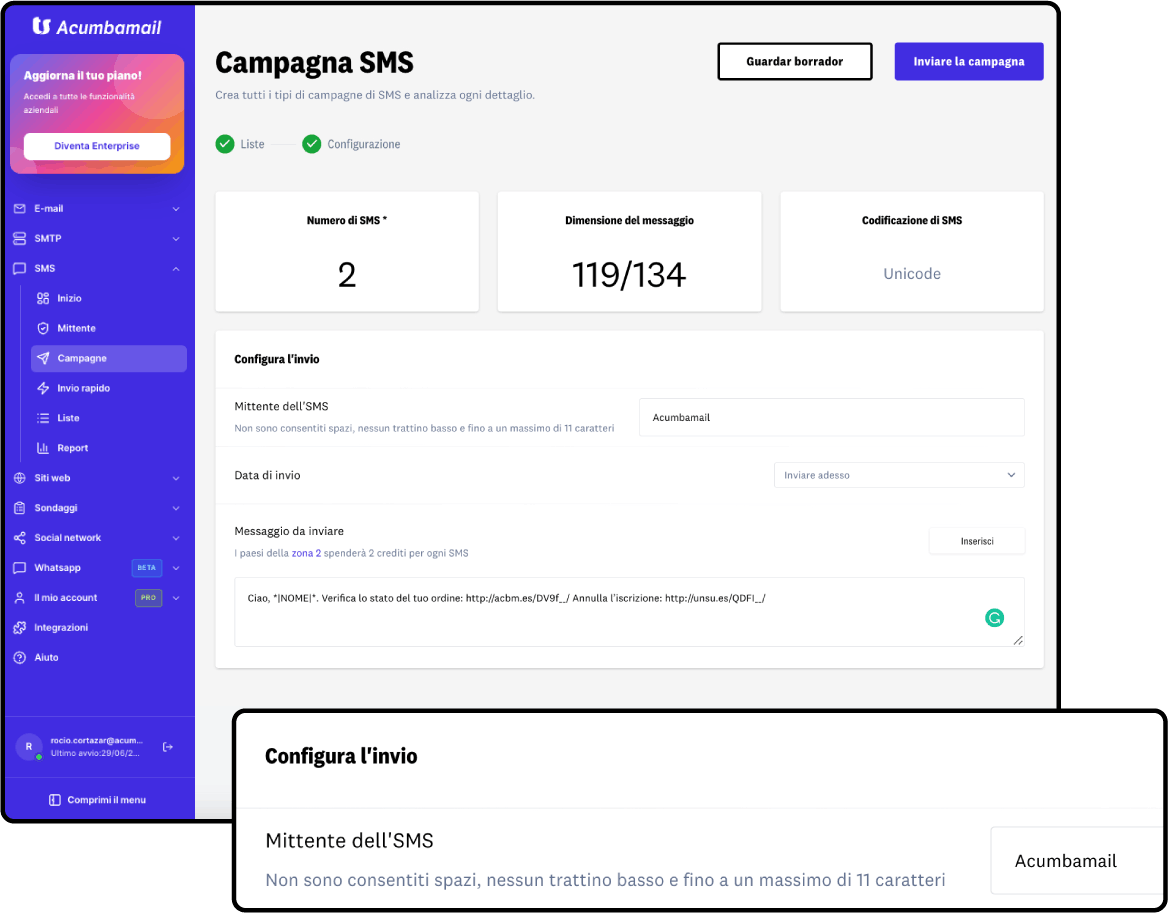Image resolution: width=1168 pixels, height=913 pixels.
Task: Open Integrazioni puzzle icon
Action: tap(20, 628)
